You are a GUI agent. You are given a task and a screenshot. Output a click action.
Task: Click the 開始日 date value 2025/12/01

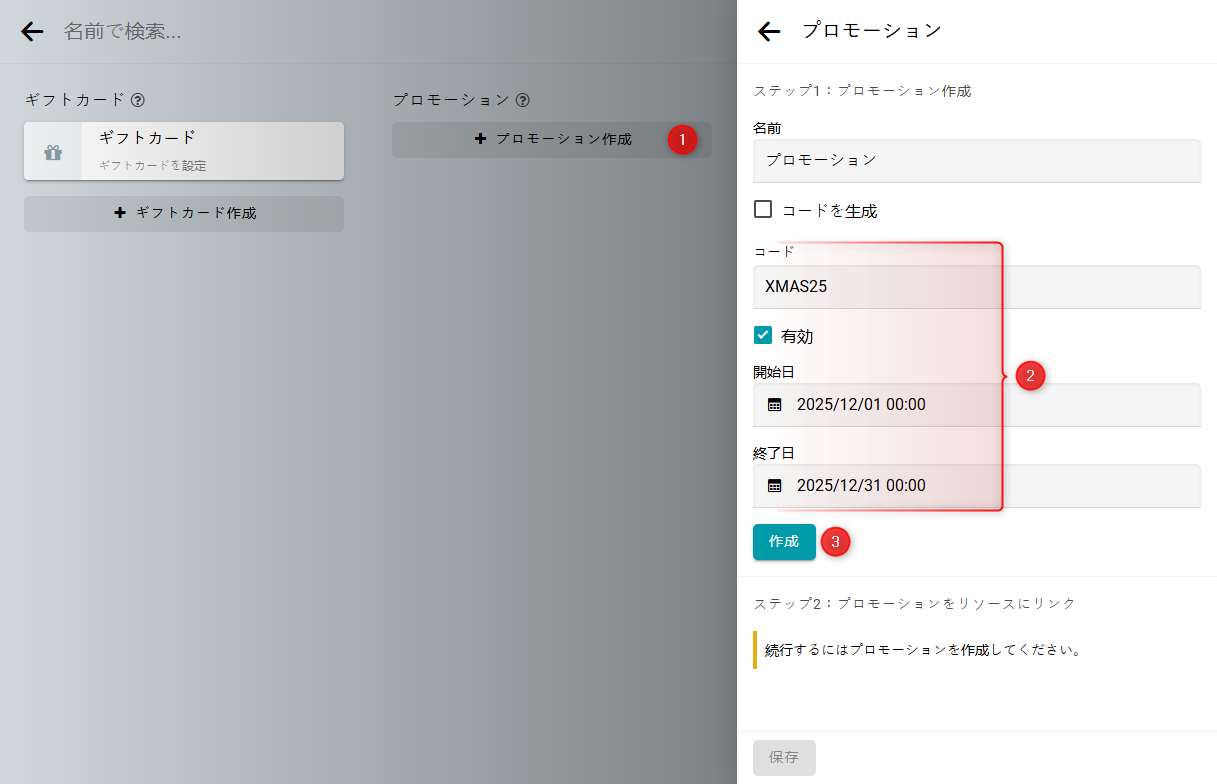(x=861, y=405)
